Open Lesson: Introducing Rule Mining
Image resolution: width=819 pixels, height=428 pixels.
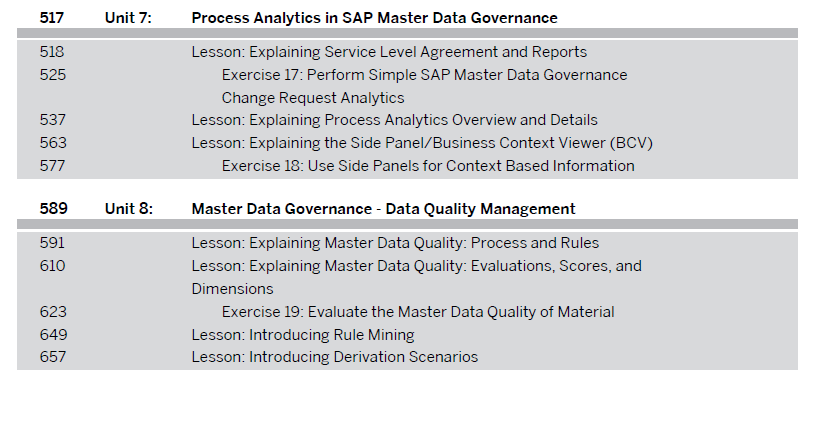pyautogui.click(x=302, y=334)
